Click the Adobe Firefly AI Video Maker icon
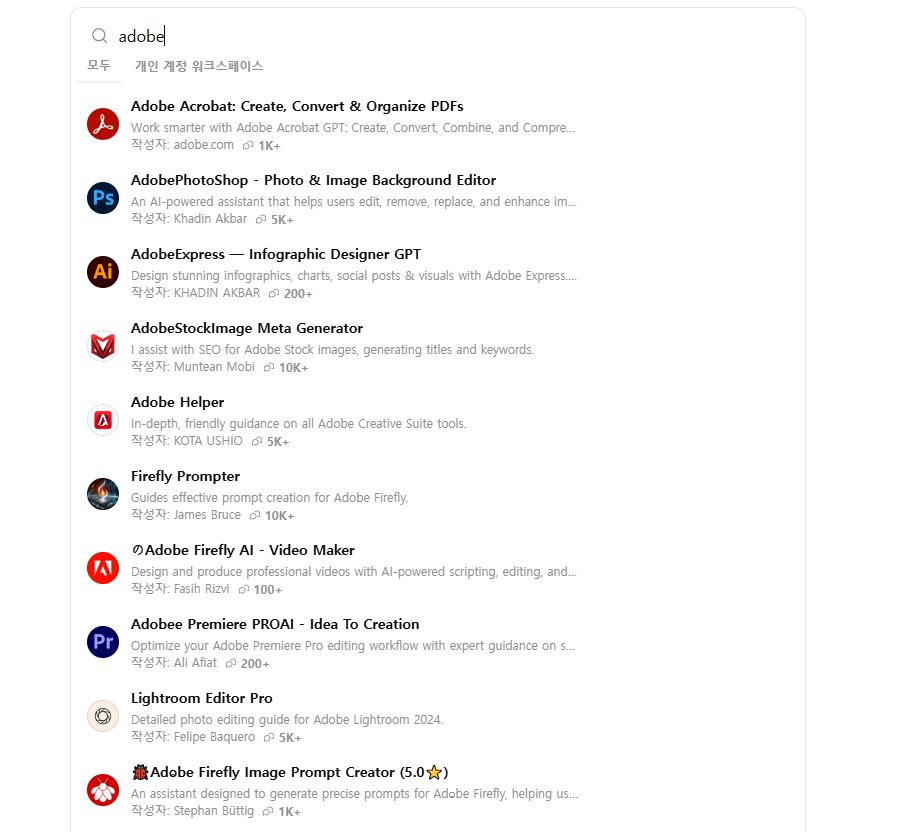 pos(103,568)
